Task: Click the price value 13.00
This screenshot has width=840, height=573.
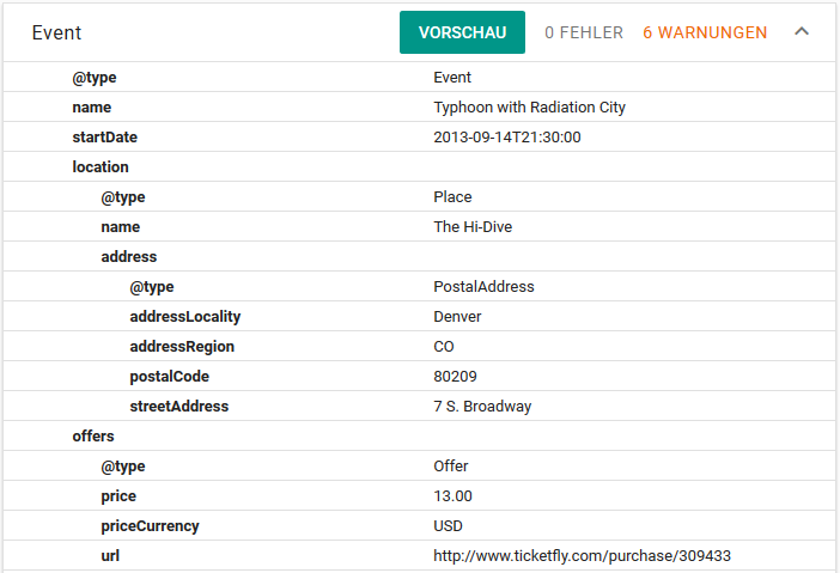Action: pos(453,496)
